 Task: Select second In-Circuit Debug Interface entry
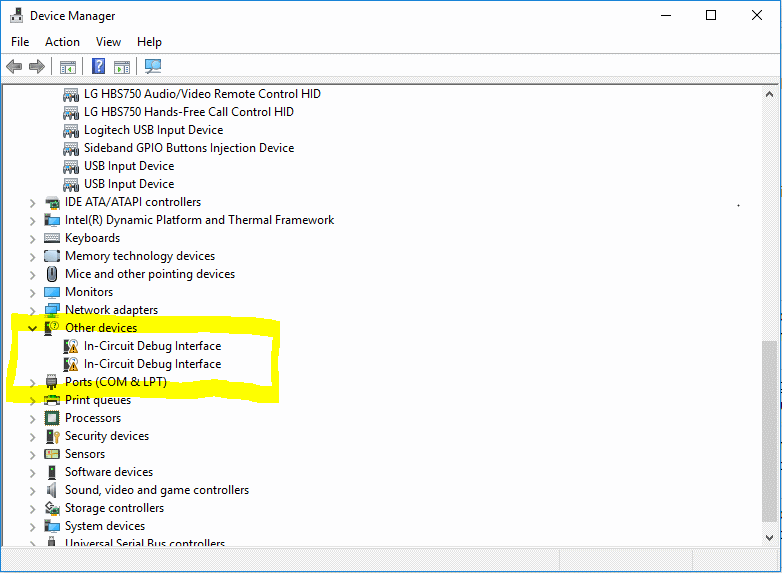point(153,364)
